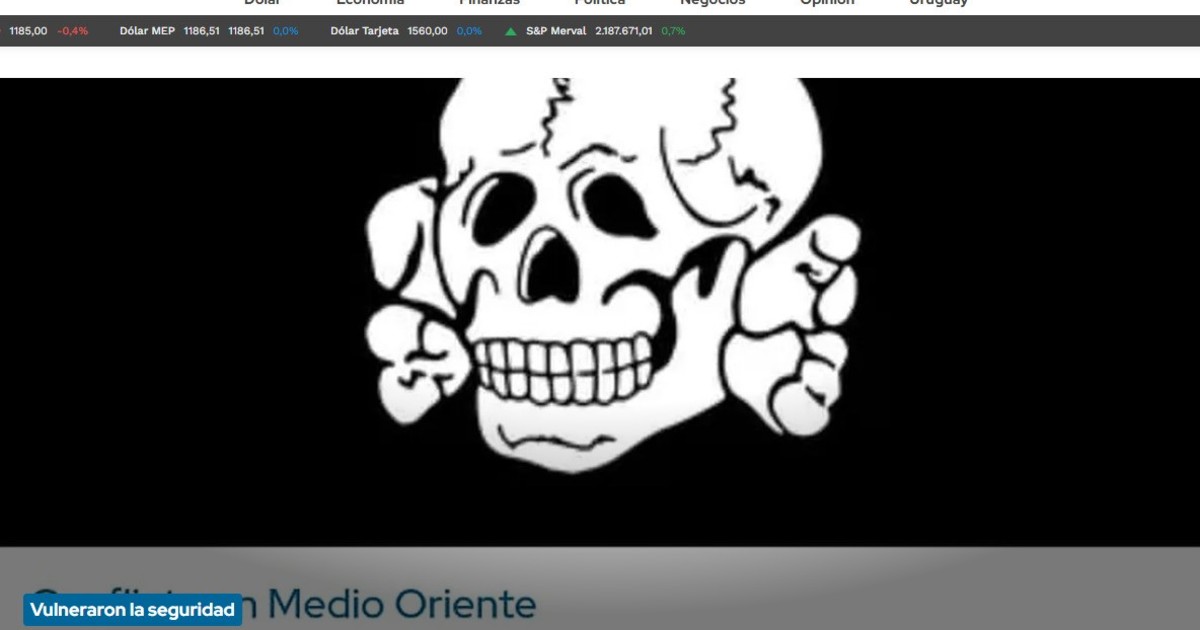1200x630 pixels.
Task: Open the "Medio Oriente" headline
Action: (402, 604)
